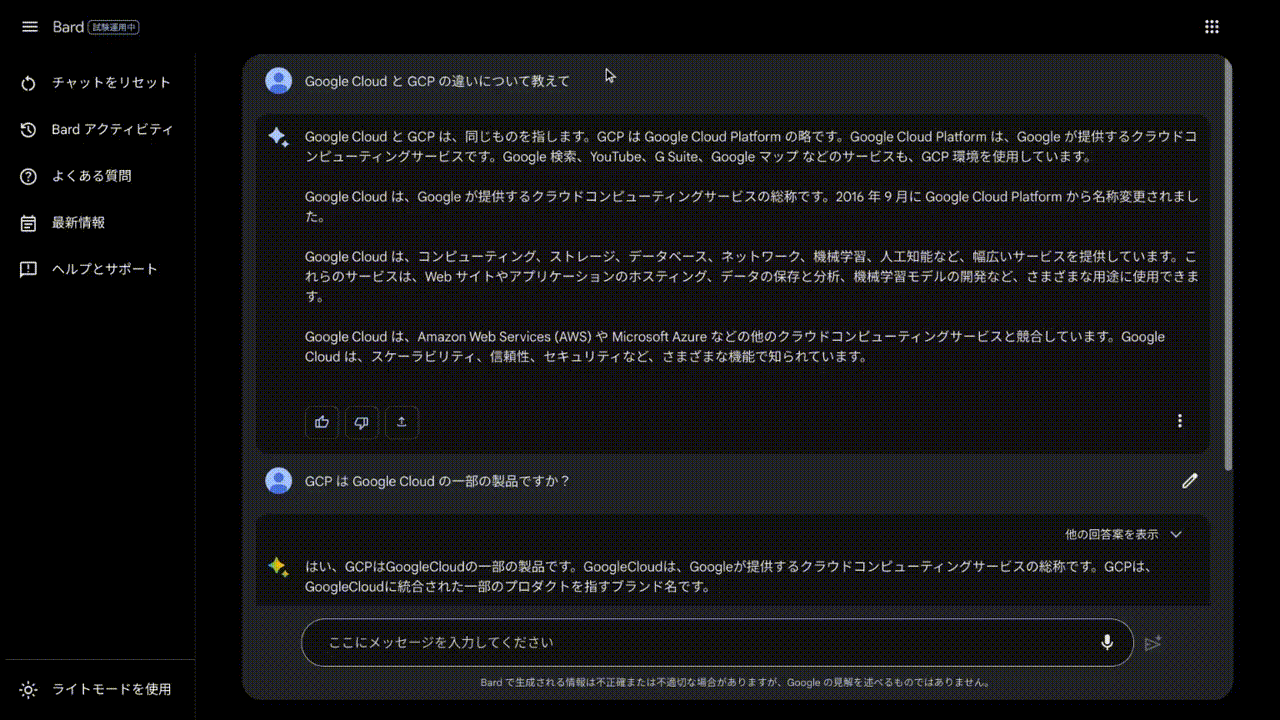
Task: Click answer text starting はい、GCPはGoogleCloudの一部
Action: [730, 577]
